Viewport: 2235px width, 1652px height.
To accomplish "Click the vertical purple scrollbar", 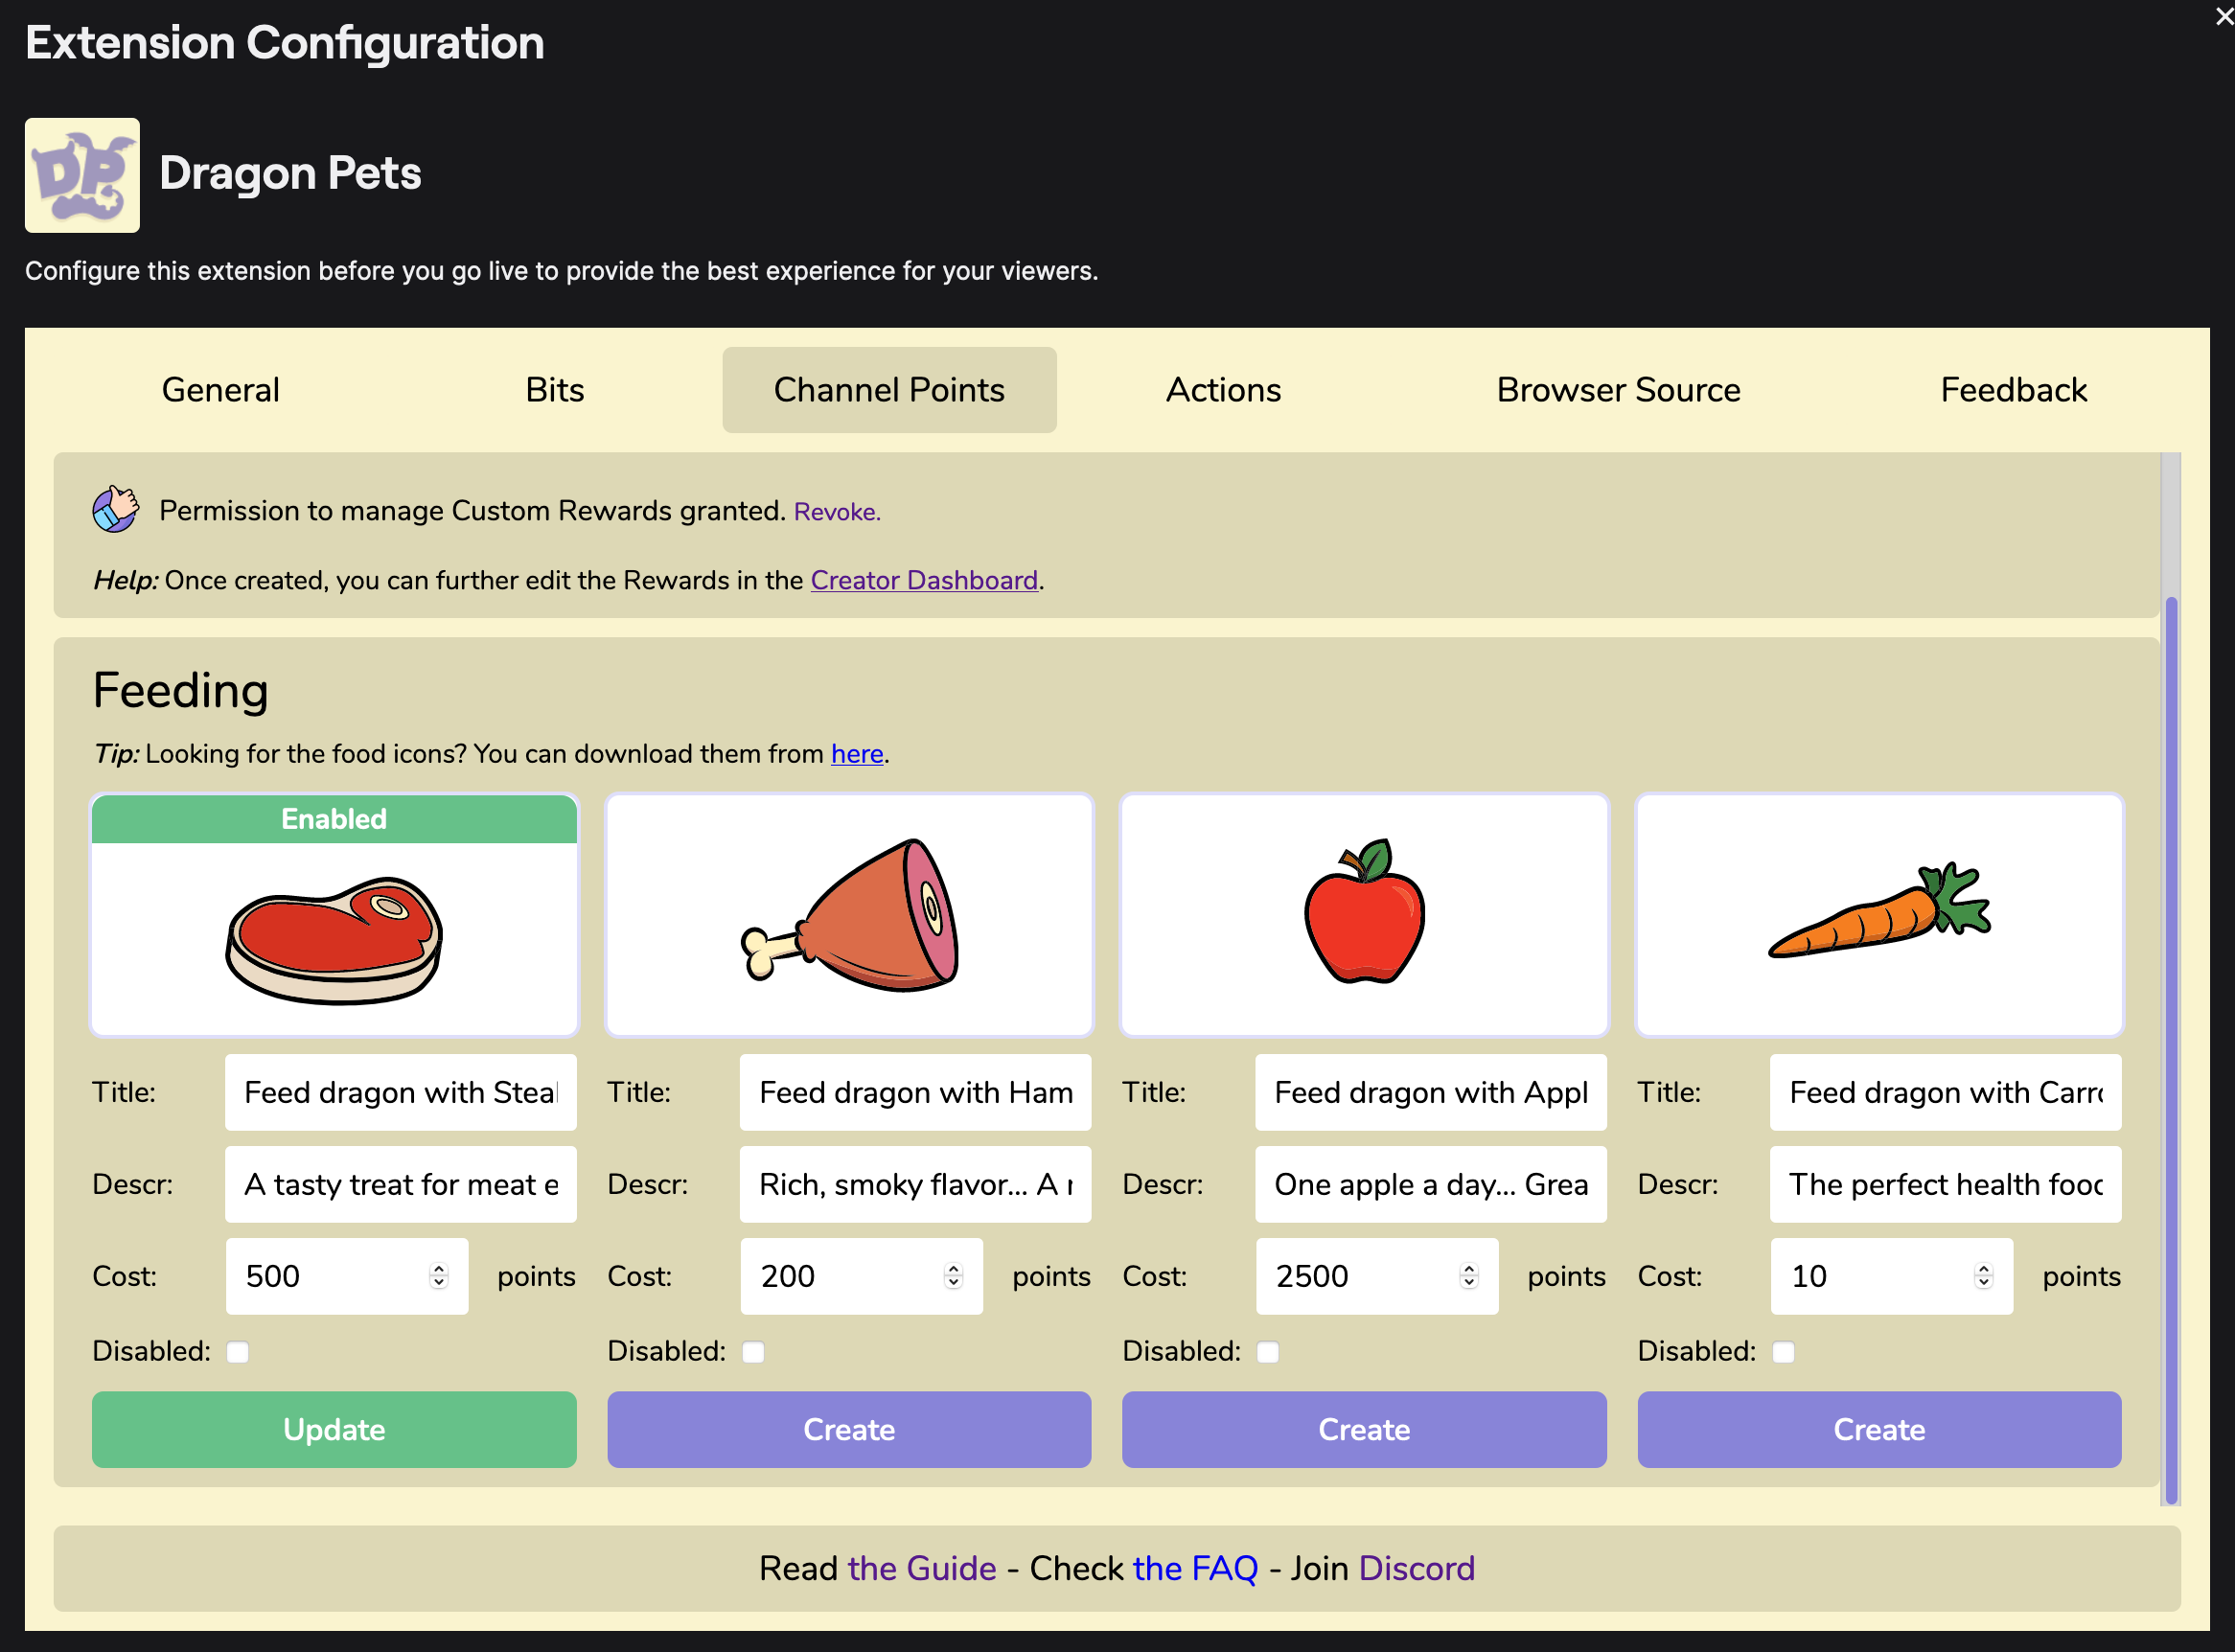I will tap(2170, 1049).
